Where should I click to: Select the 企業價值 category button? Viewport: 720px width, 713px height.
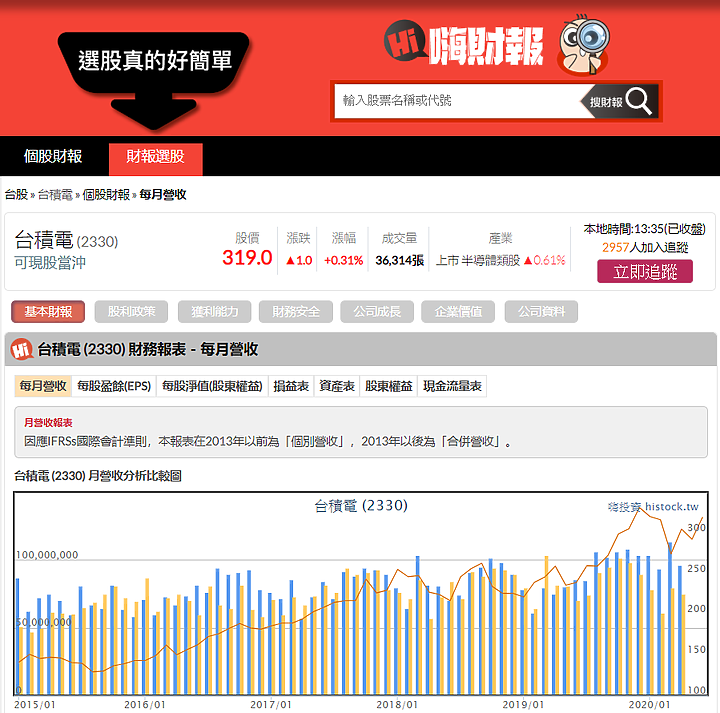coord(458,312)
